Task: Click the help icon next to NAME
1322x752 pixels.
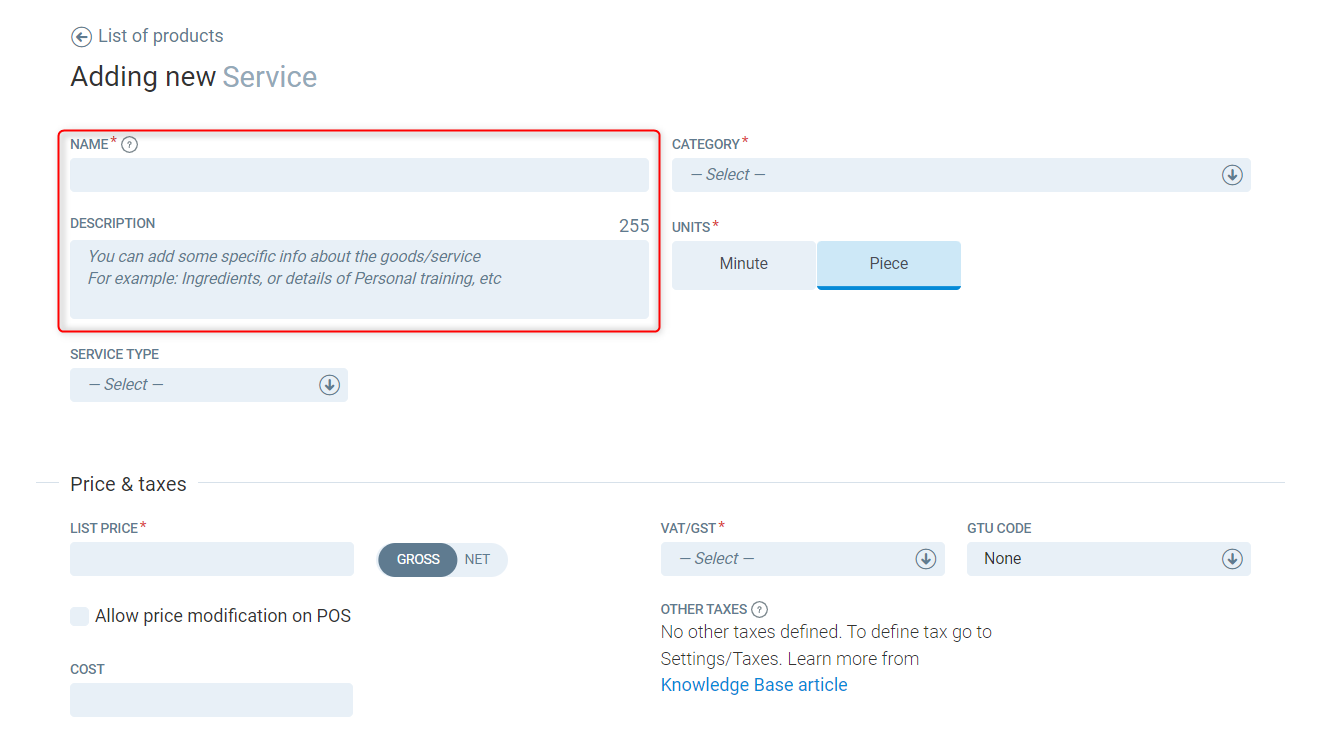Action: (129, 145)
